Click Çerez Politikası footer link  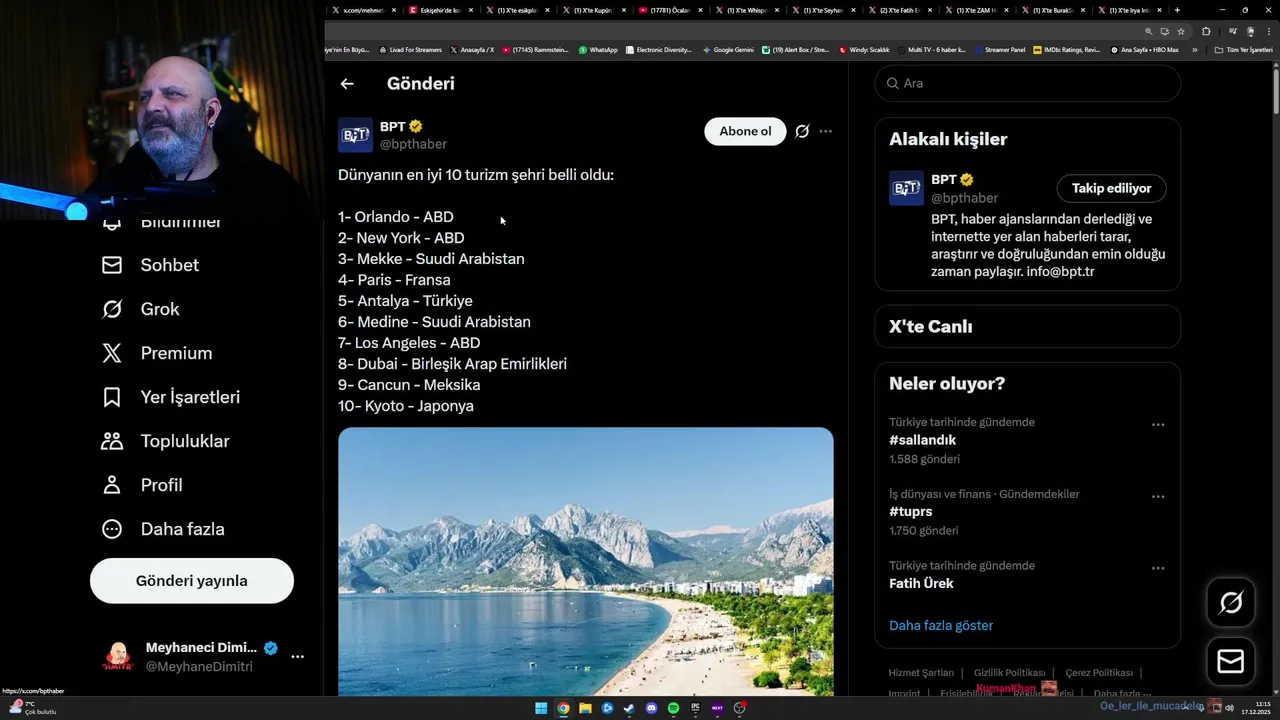[1099, 673]
